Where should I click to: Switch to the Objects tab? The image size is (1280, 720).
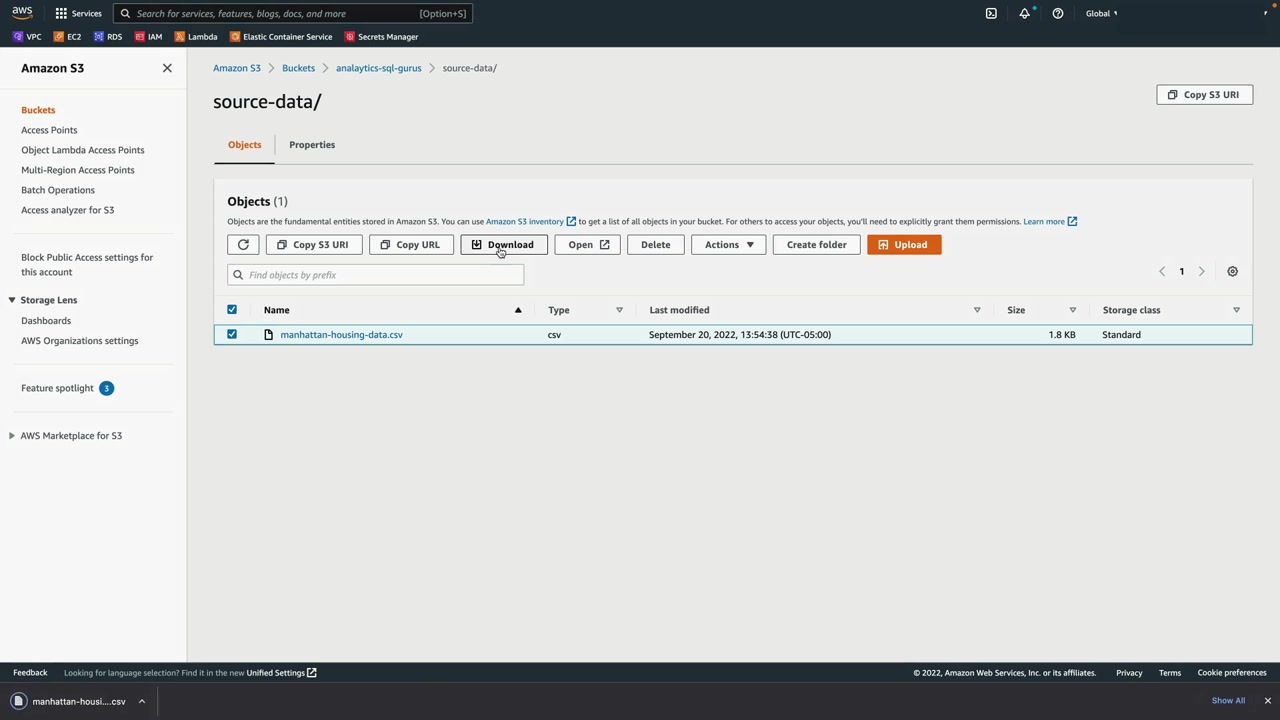pos(244,145)
